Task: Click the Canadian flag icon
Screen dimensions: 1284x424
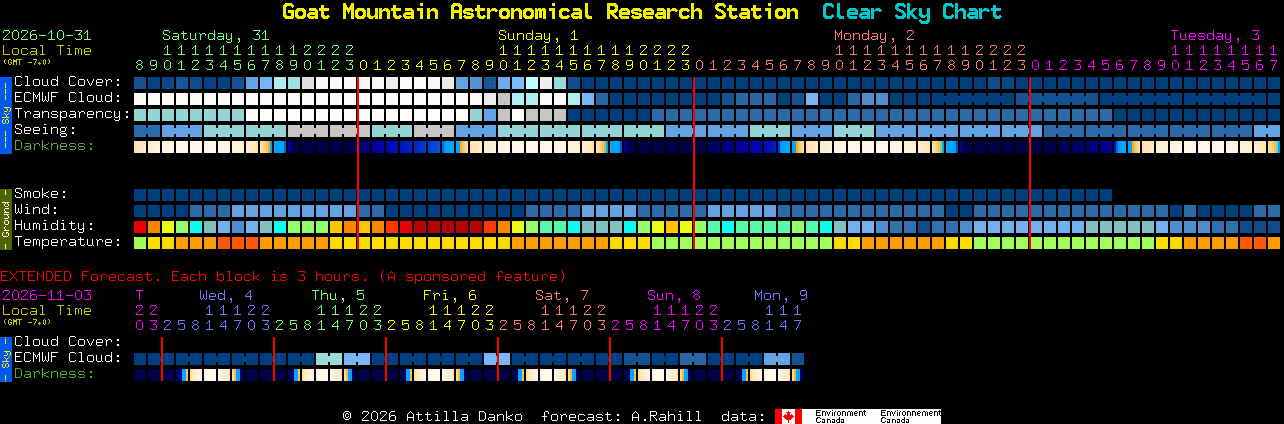Action: click(x=789, y=416)
